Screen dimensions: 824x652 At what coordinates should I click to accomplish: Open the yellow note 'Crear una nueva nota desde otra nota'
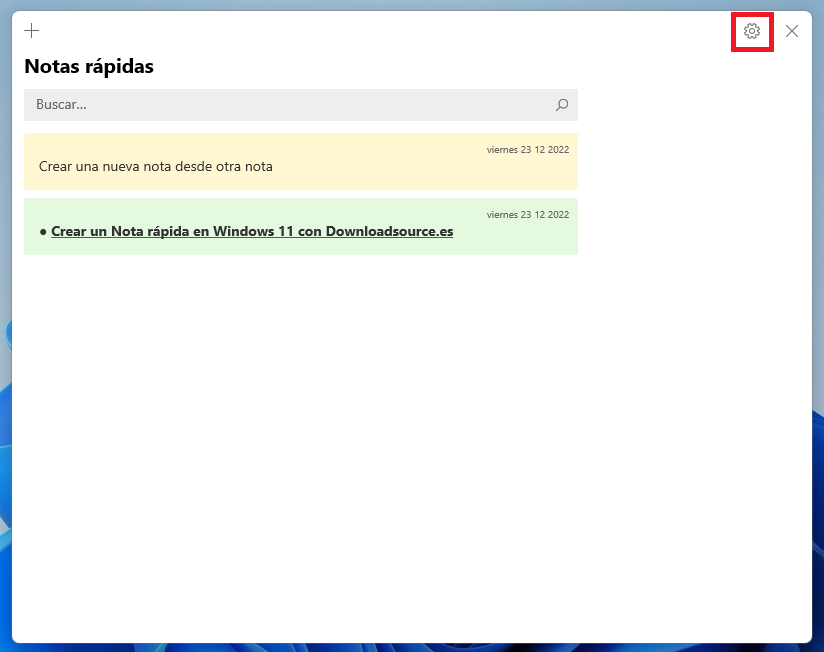click(x=301, y=161)
